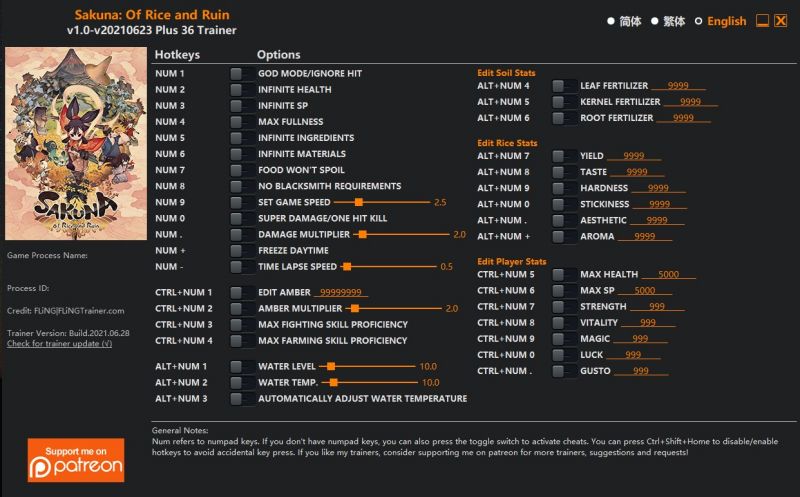Enable Infinite Health toggle
This screenshot has height=497, width=800.
pyautogui.click(x=242, y=90)
